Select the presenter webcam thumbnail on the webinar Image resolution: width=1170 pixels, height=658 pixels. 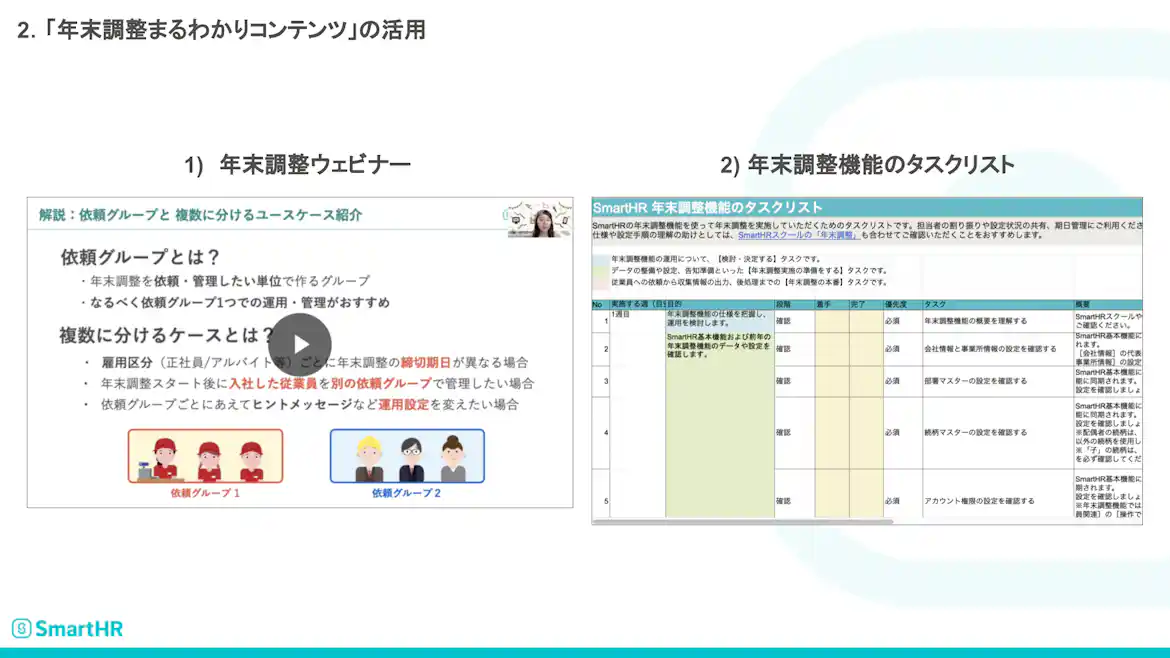(543, 222)
